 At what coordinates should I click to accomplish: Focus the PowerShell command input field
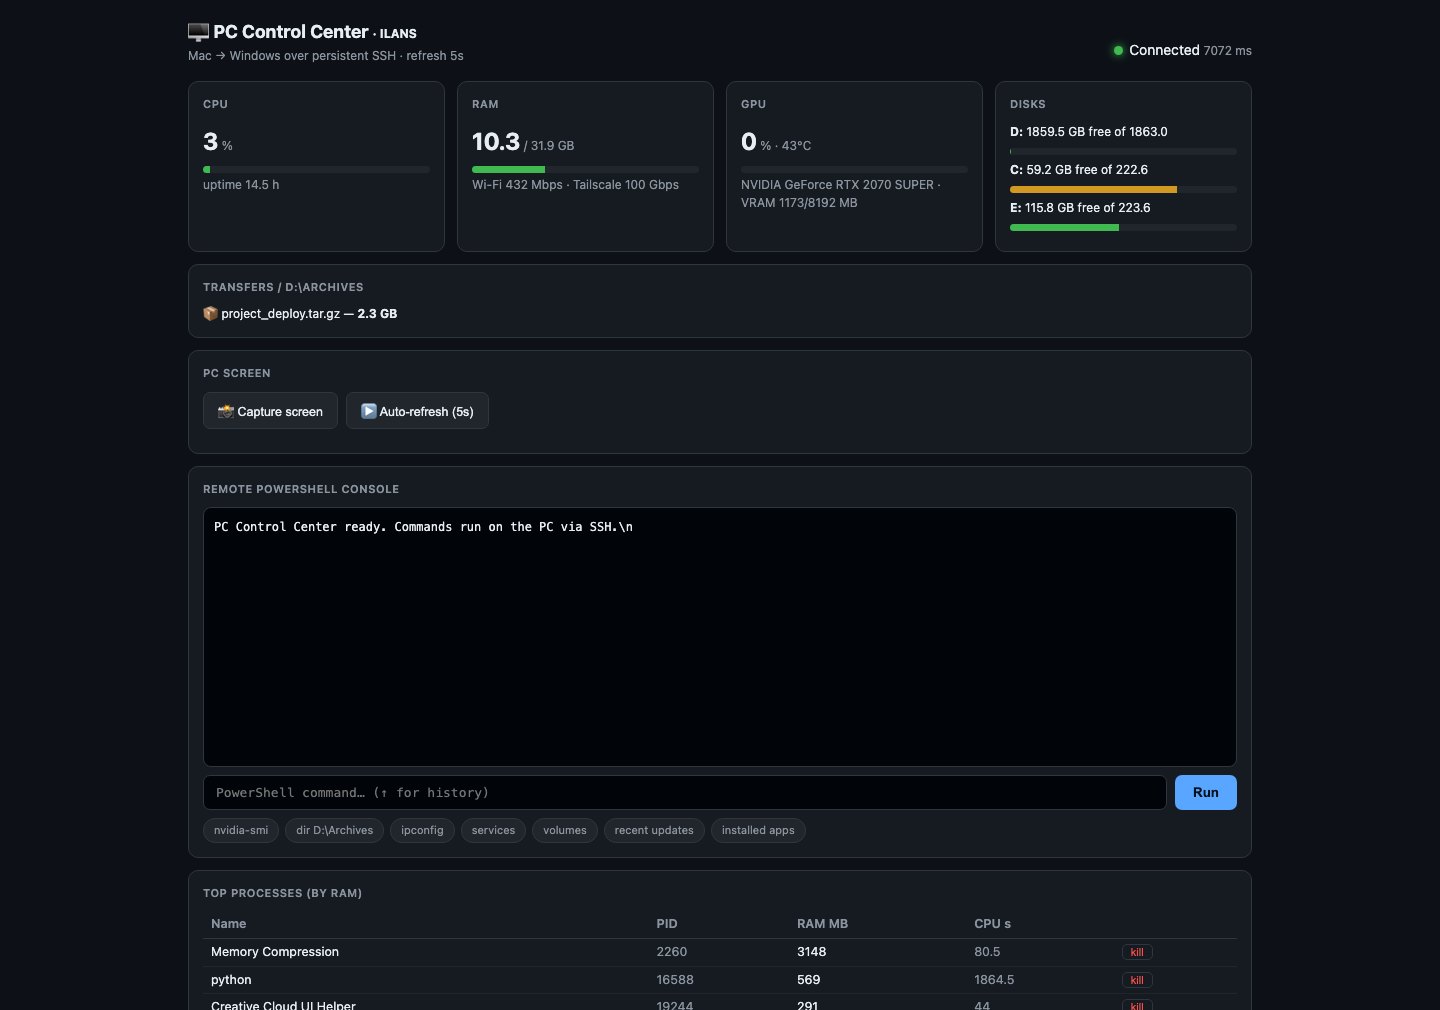685,792
